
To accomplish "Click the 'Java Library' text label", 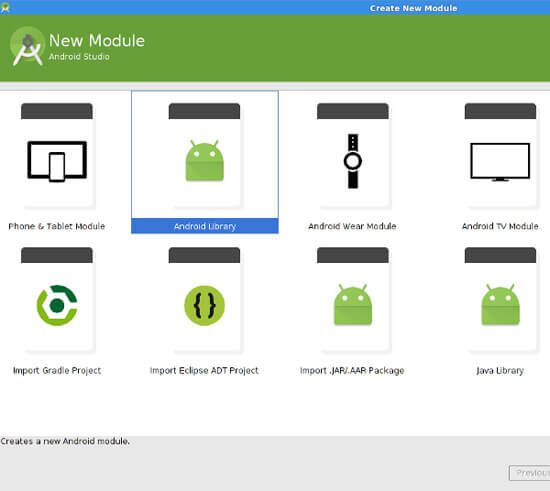I will (500, 370).
